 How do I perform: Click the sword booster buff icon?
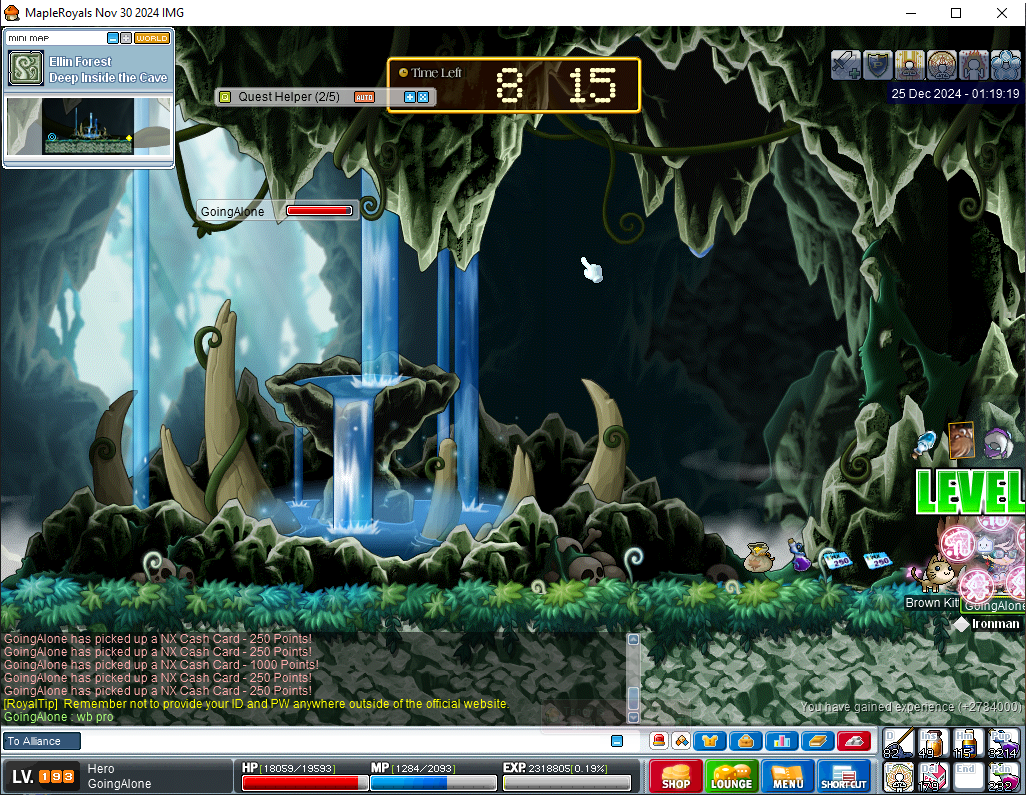click(x=846, y=65)
